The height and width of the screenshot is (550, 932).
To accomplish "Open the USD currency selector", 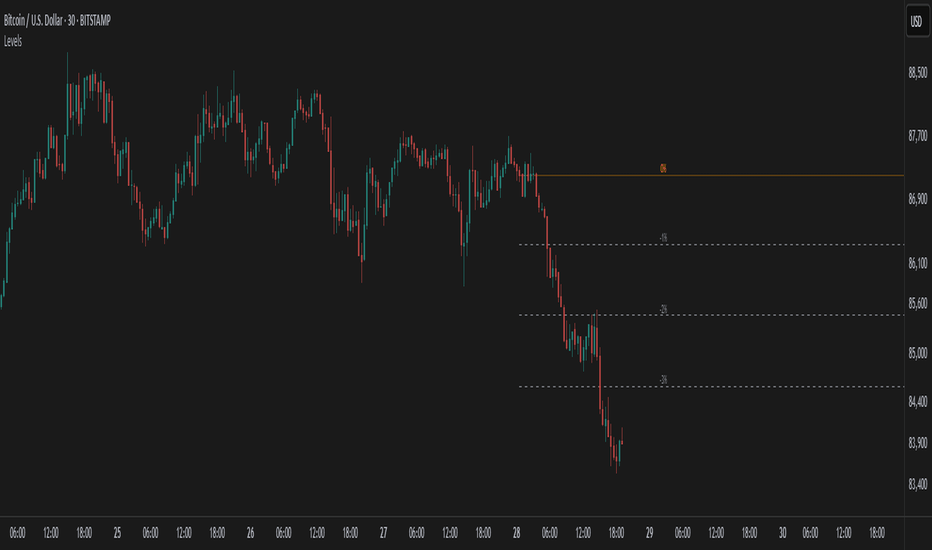I will (917, 23).
